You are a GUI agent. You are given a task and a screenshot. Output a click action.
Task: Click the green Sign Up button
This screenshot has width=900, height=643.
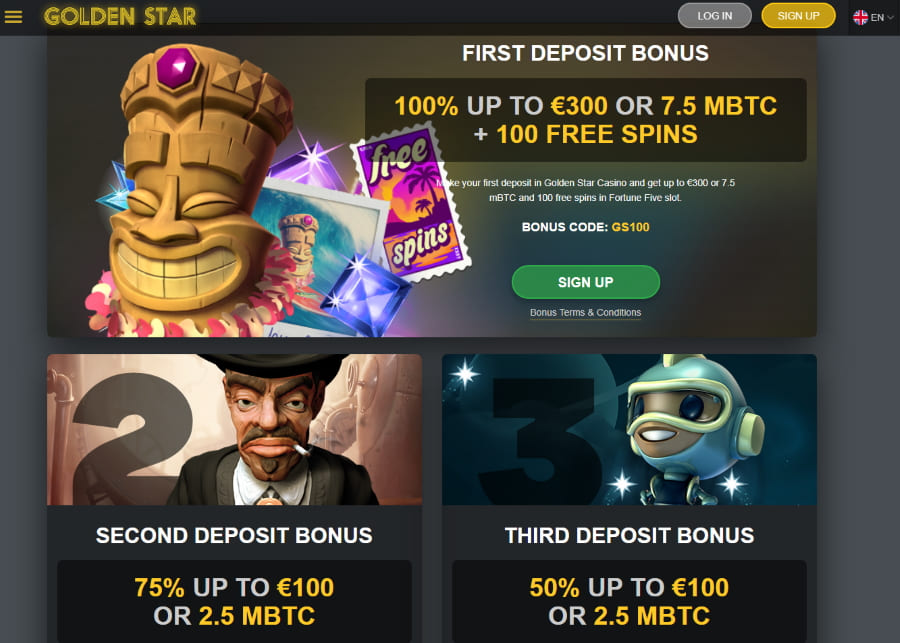coord(585,282)
